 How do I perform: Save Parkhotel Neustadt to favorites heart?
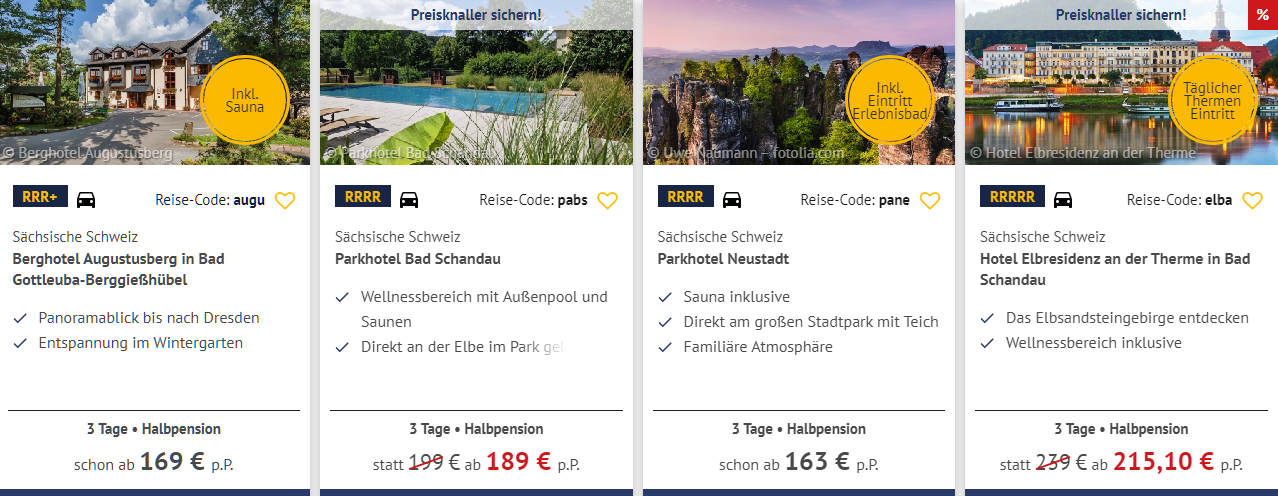tap(930, 200)
